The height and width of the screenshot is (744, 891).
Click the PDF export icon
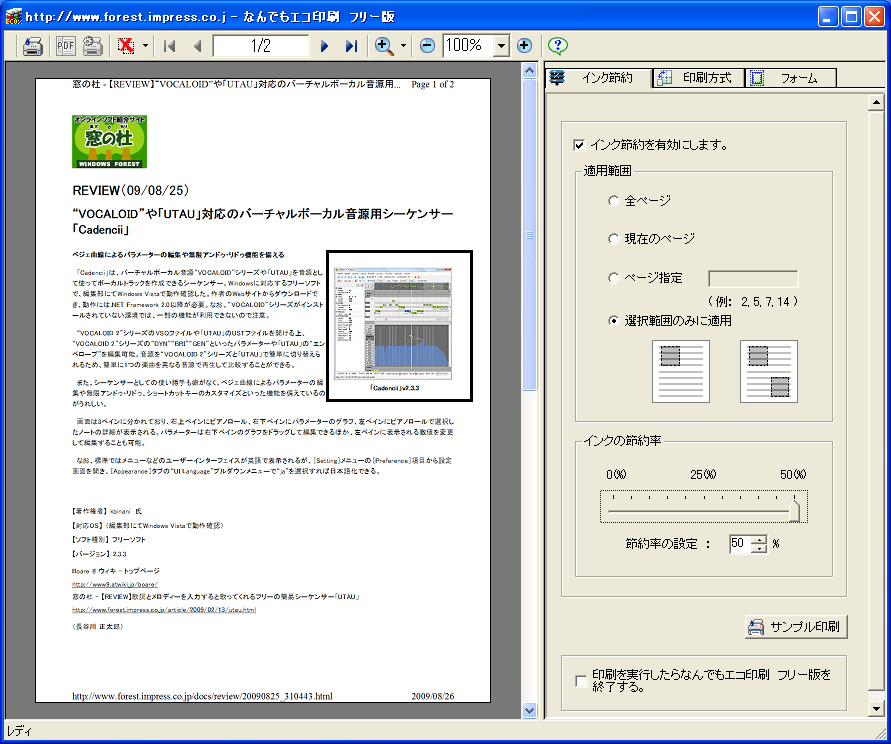65,45
